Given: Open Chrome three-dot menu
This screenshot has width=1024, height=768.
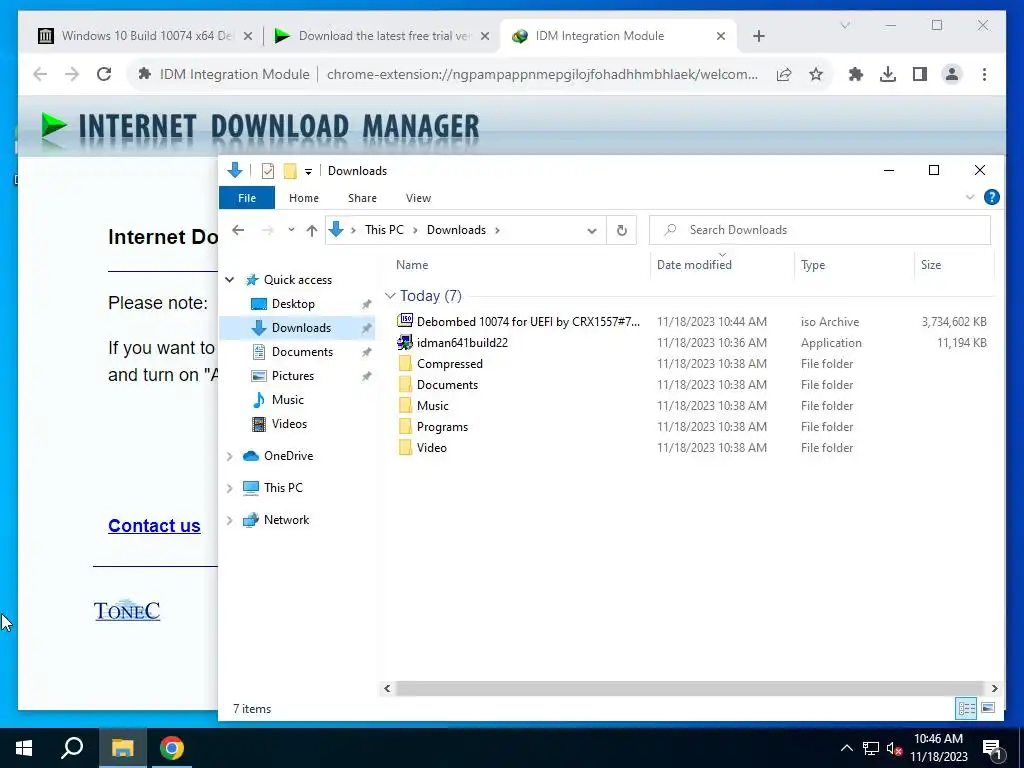Looking at the screenshot, I should coord(984,74).
